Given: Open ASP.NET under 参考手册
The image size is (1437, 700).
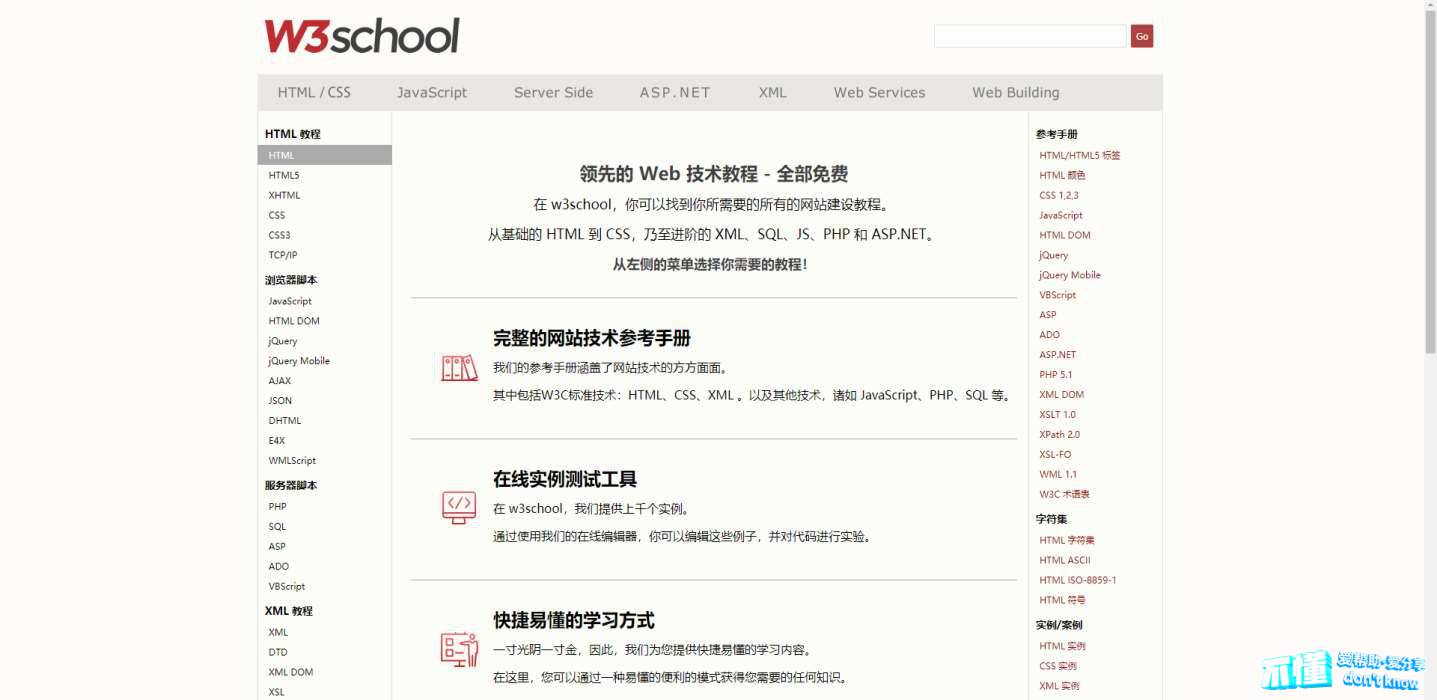Looking at the screenshot, I should click(1058, 355).
